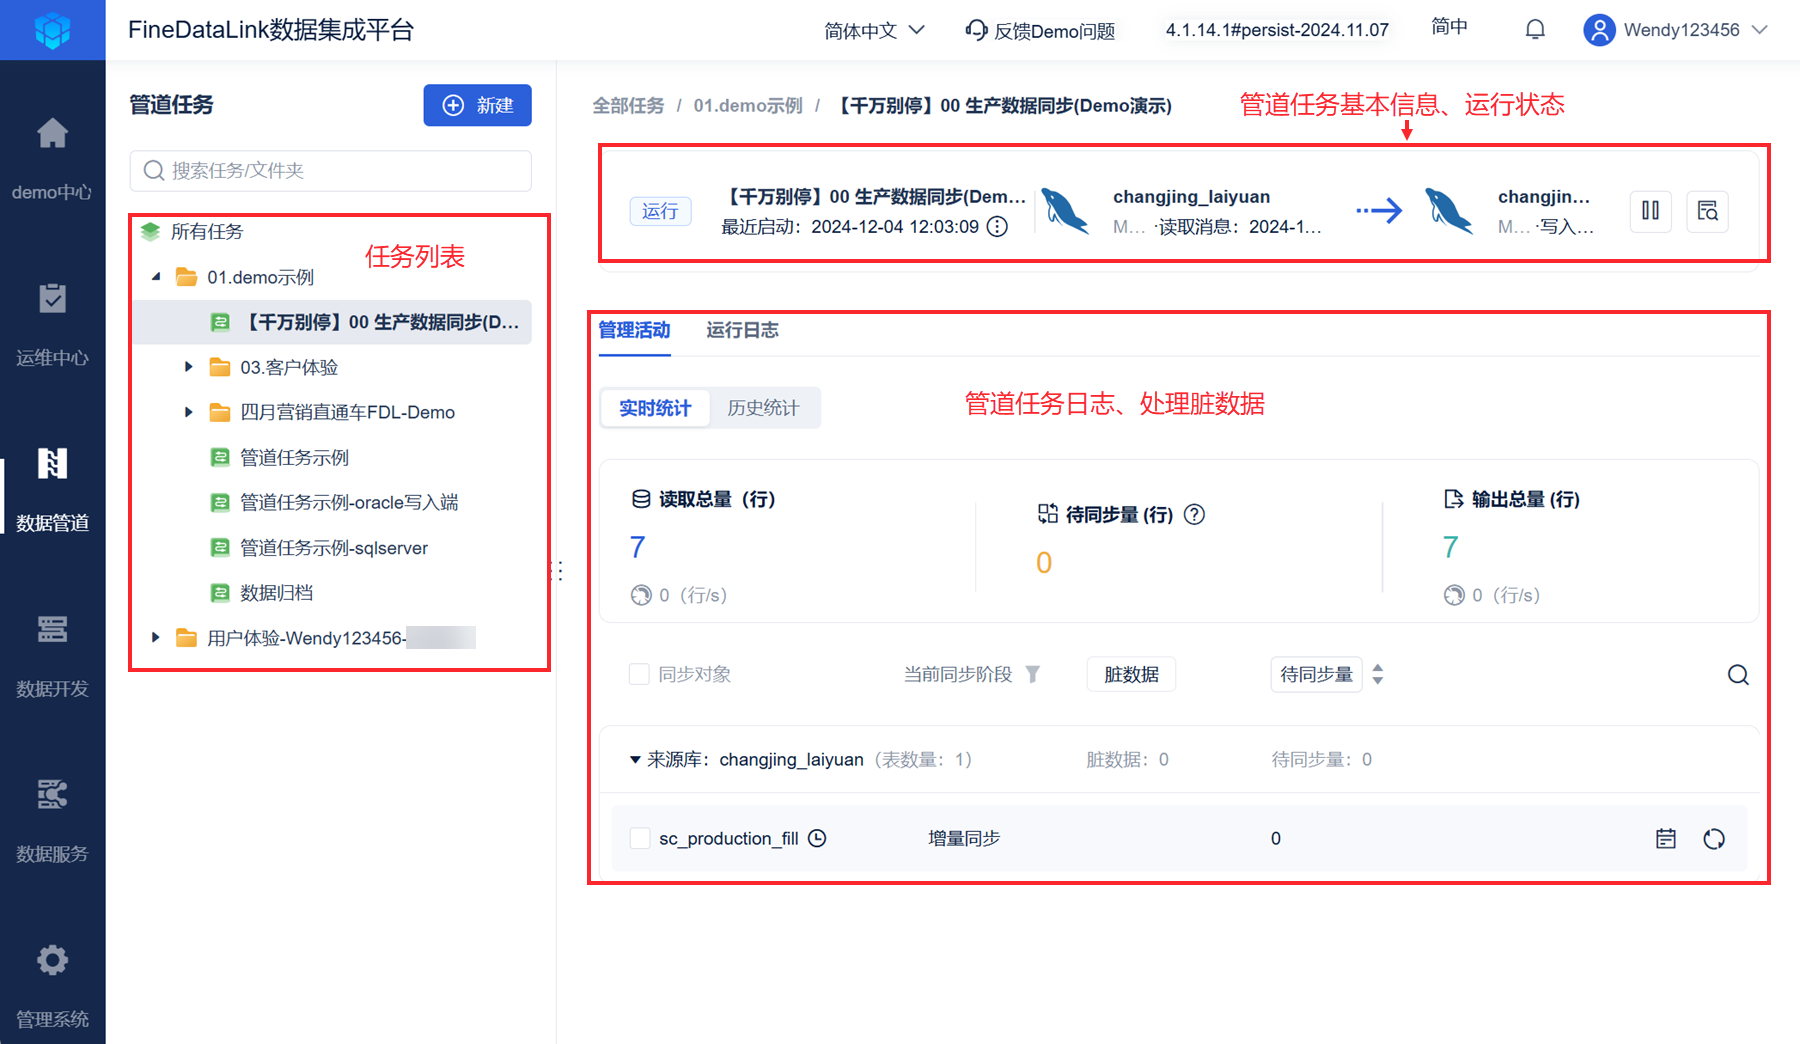The width and height of the screenshot is (1800, 1044).
Task: Sort by 待同步量 using the arrows
Action: [x=1378, y=674]
